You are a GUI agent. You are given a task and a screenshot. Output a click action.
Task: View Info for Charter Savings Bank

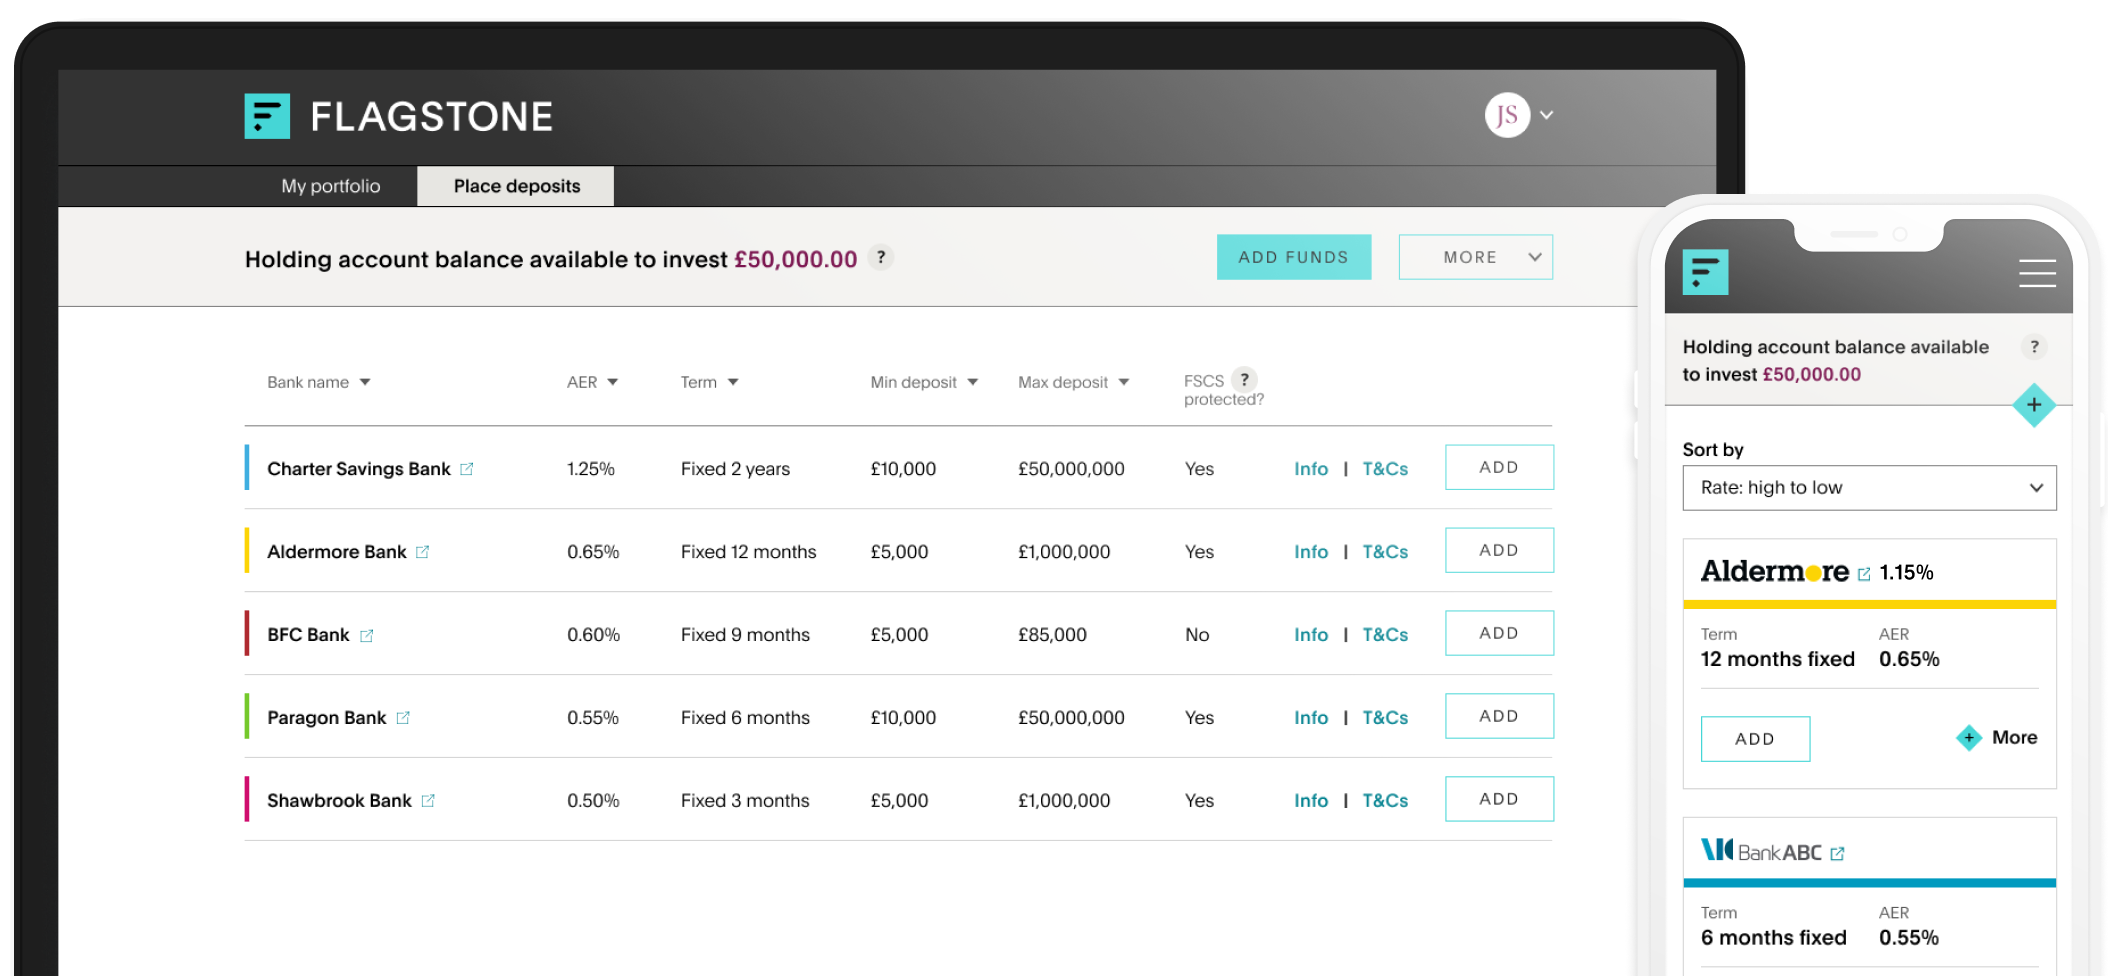tap(1311, 469)
